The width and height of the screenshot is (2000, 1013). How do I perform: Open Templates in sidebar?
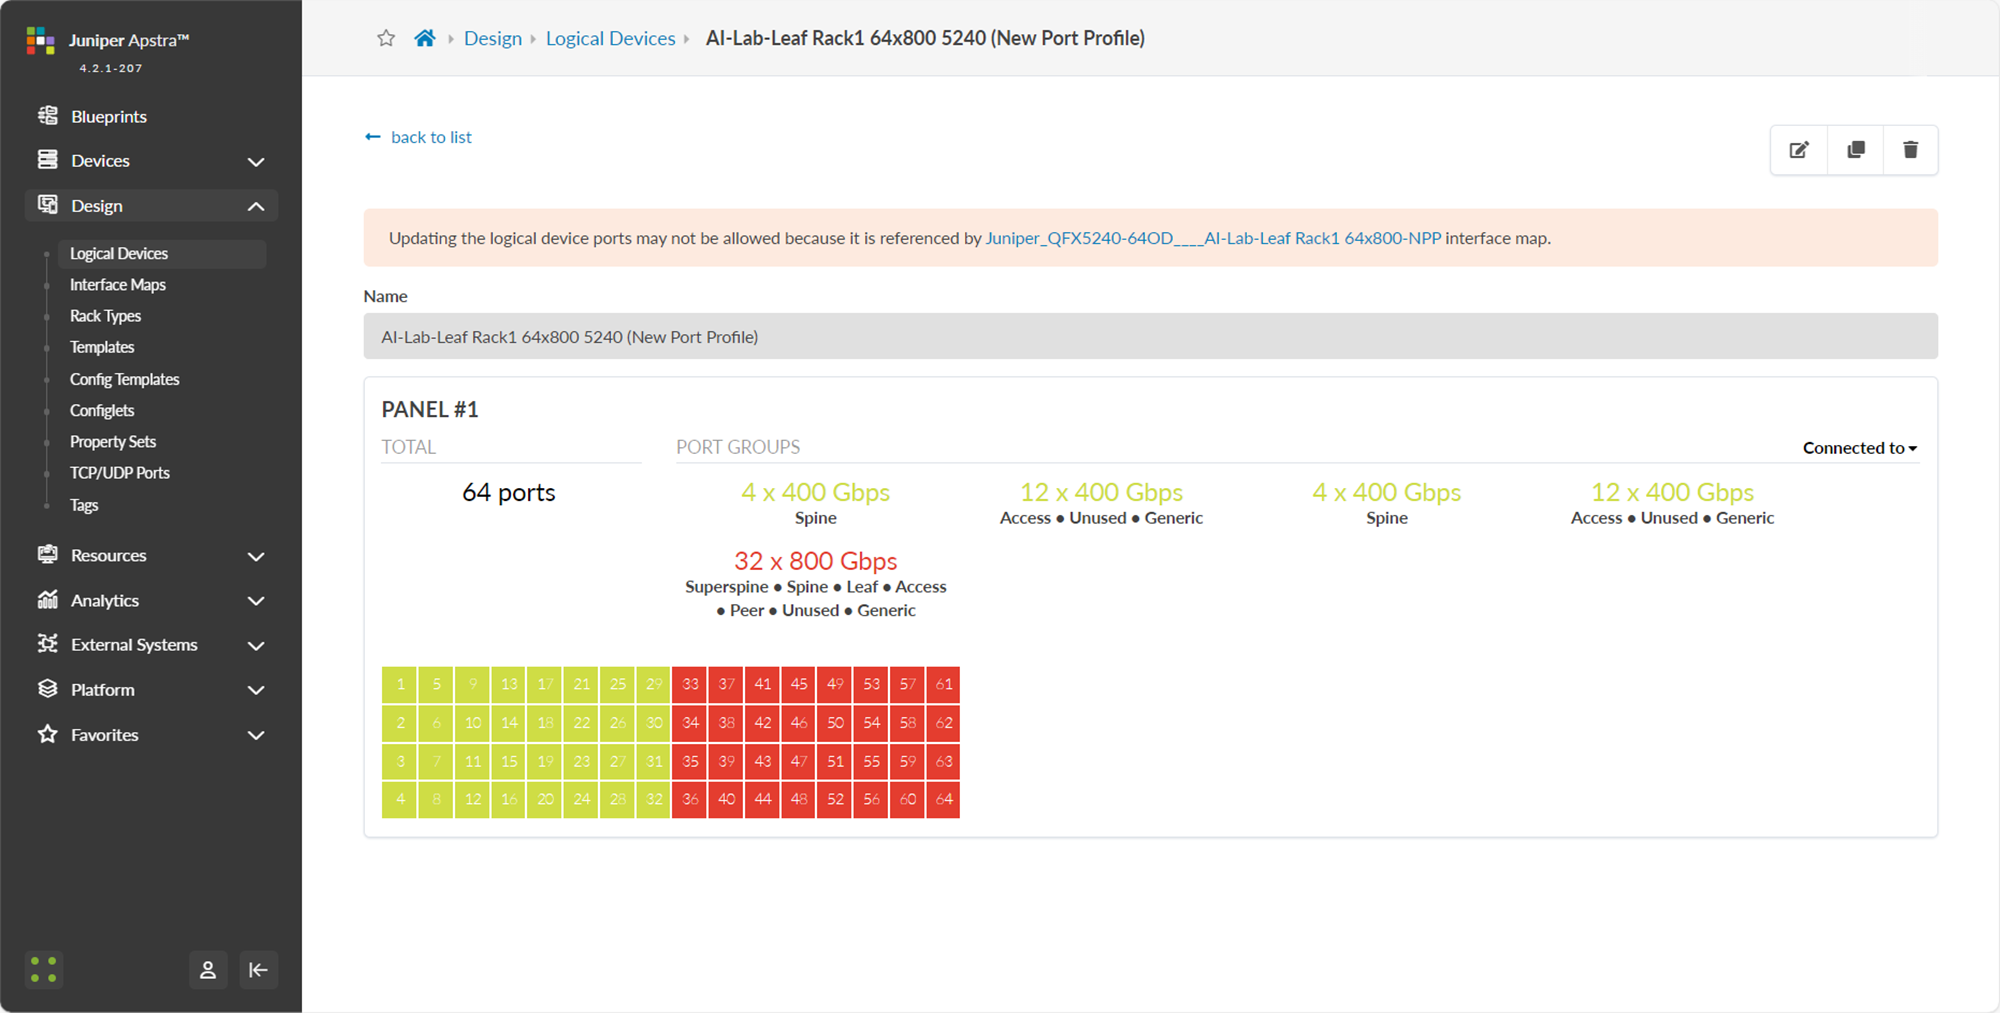coord(102,347)
